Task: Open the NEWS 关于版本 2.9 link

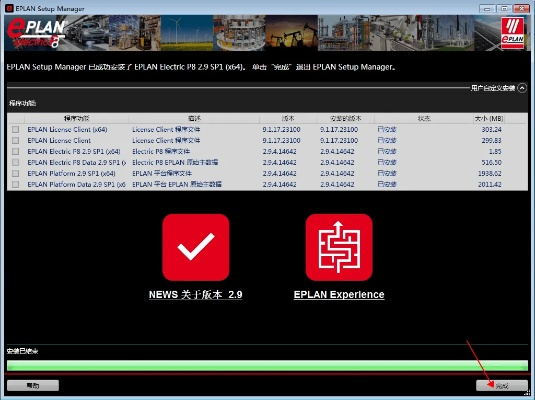Action: pyautogui.click(x=196, y=295)
